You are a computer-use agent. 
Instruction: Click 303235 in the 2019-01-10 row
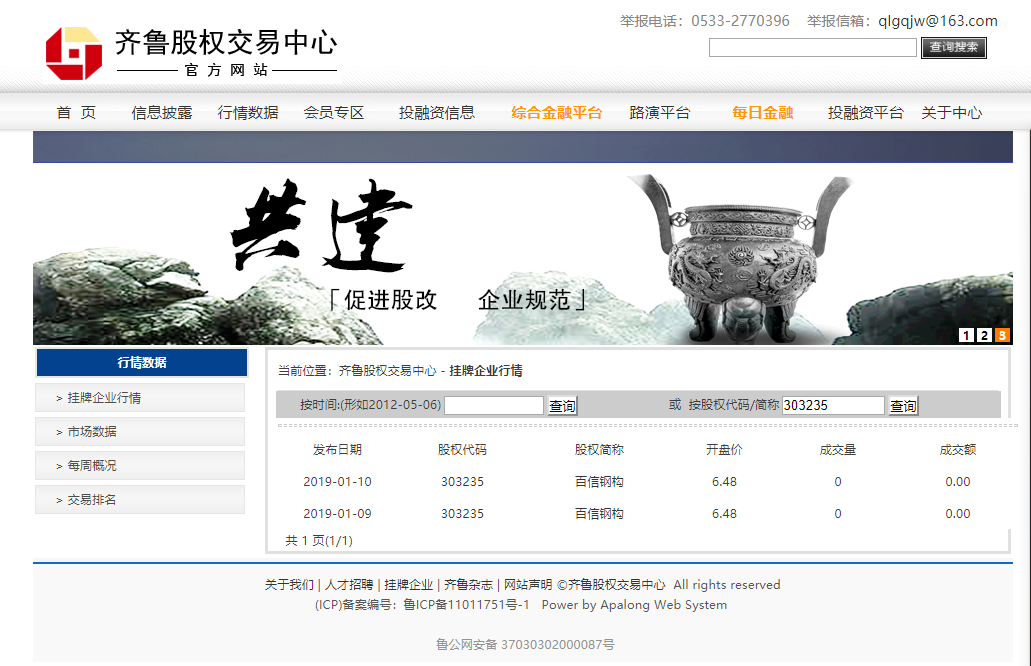(462, 482)
